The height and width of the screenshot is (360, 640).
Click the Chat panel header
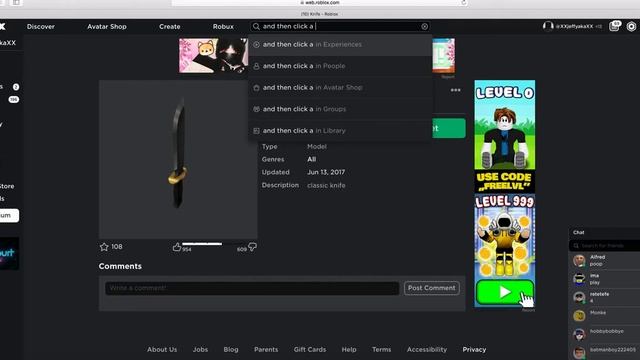point(604,233)
